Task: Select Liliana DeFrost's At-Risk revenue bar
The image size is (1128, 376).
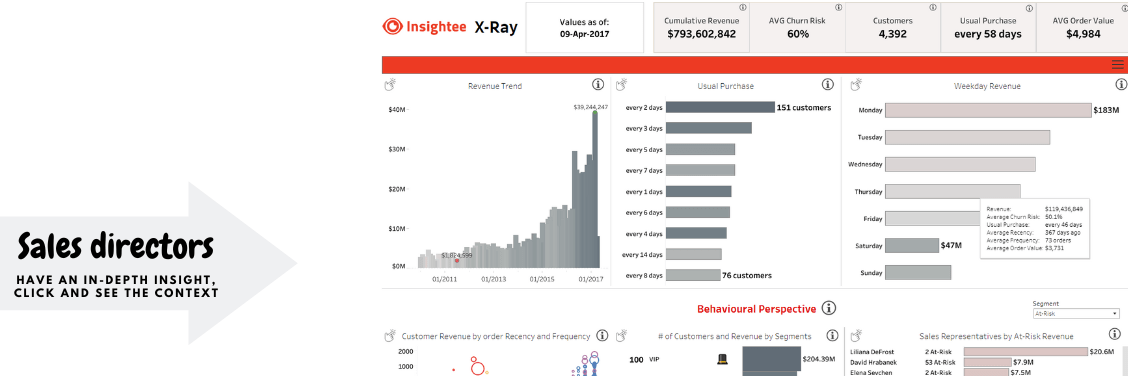Action: point(1025,352)
